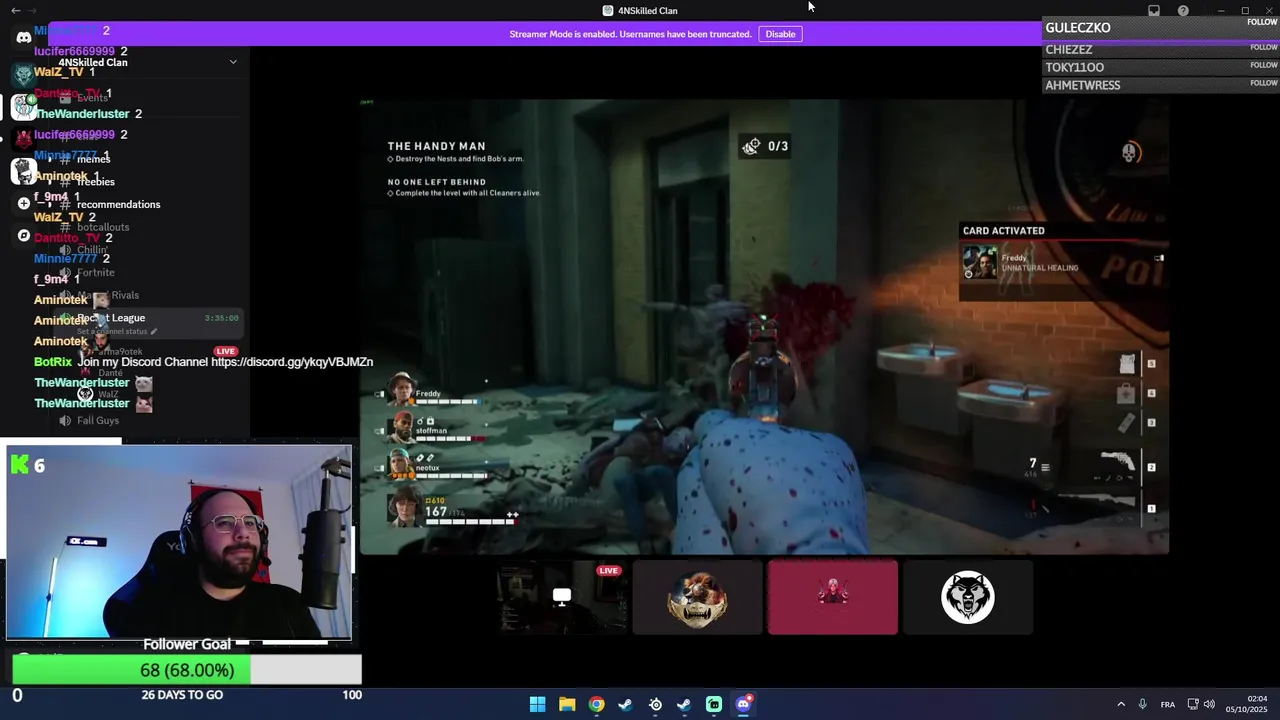Click FOLLOW next to AHMETWRESS

click(x=1263, y=83)
